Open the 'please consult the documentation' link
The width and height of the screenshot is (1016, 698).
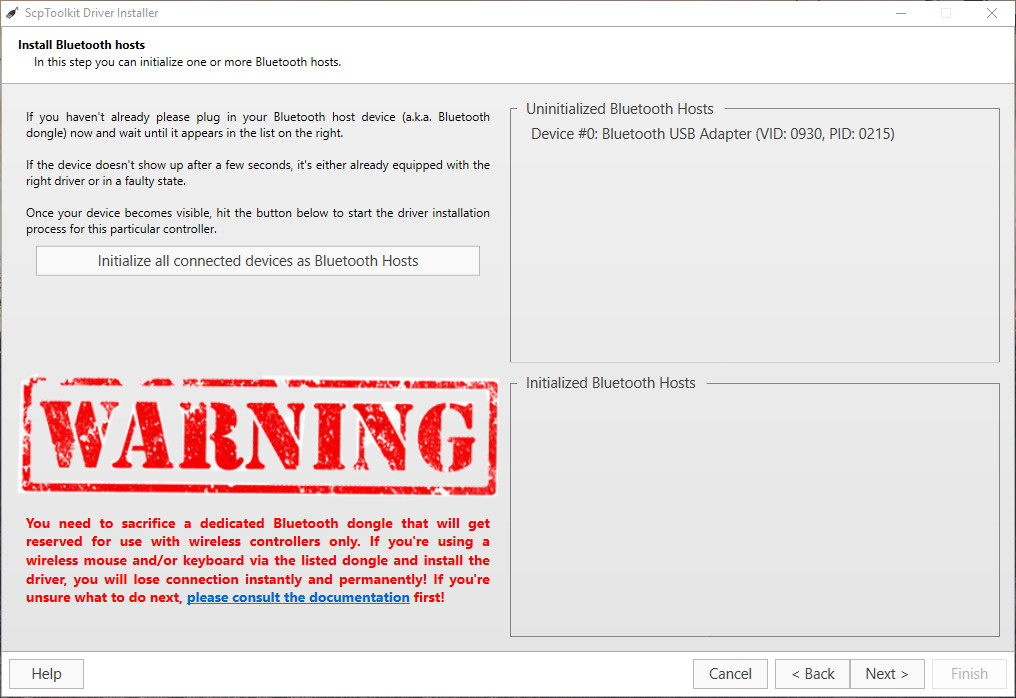click(298, 598)
